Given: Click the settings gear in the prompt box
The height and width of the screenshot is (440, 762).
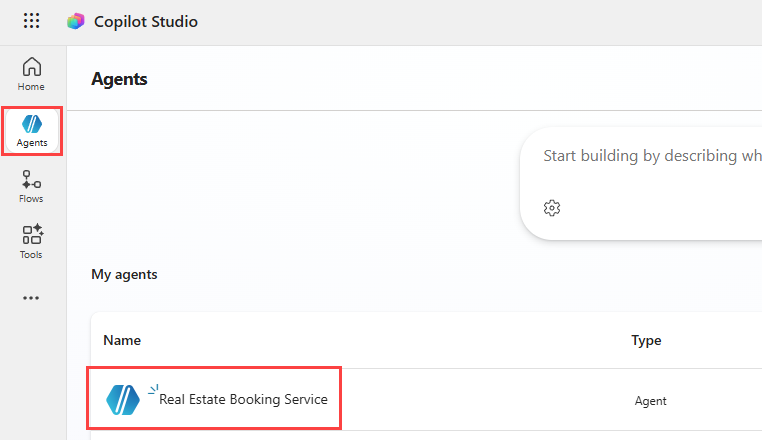Looking at the screenshot, I should tap(552, 208).
